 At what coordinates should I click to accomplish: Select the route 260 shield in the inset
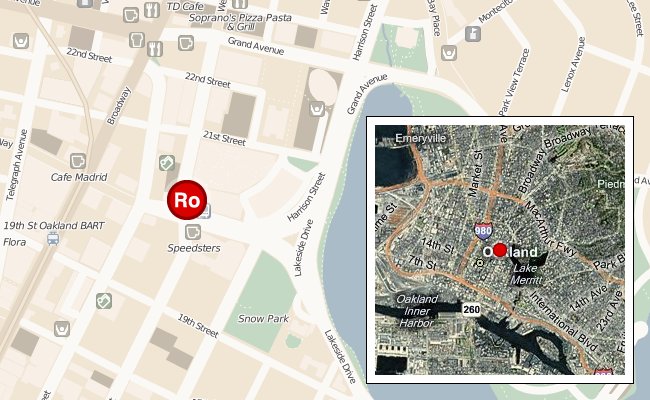point(471,309)
